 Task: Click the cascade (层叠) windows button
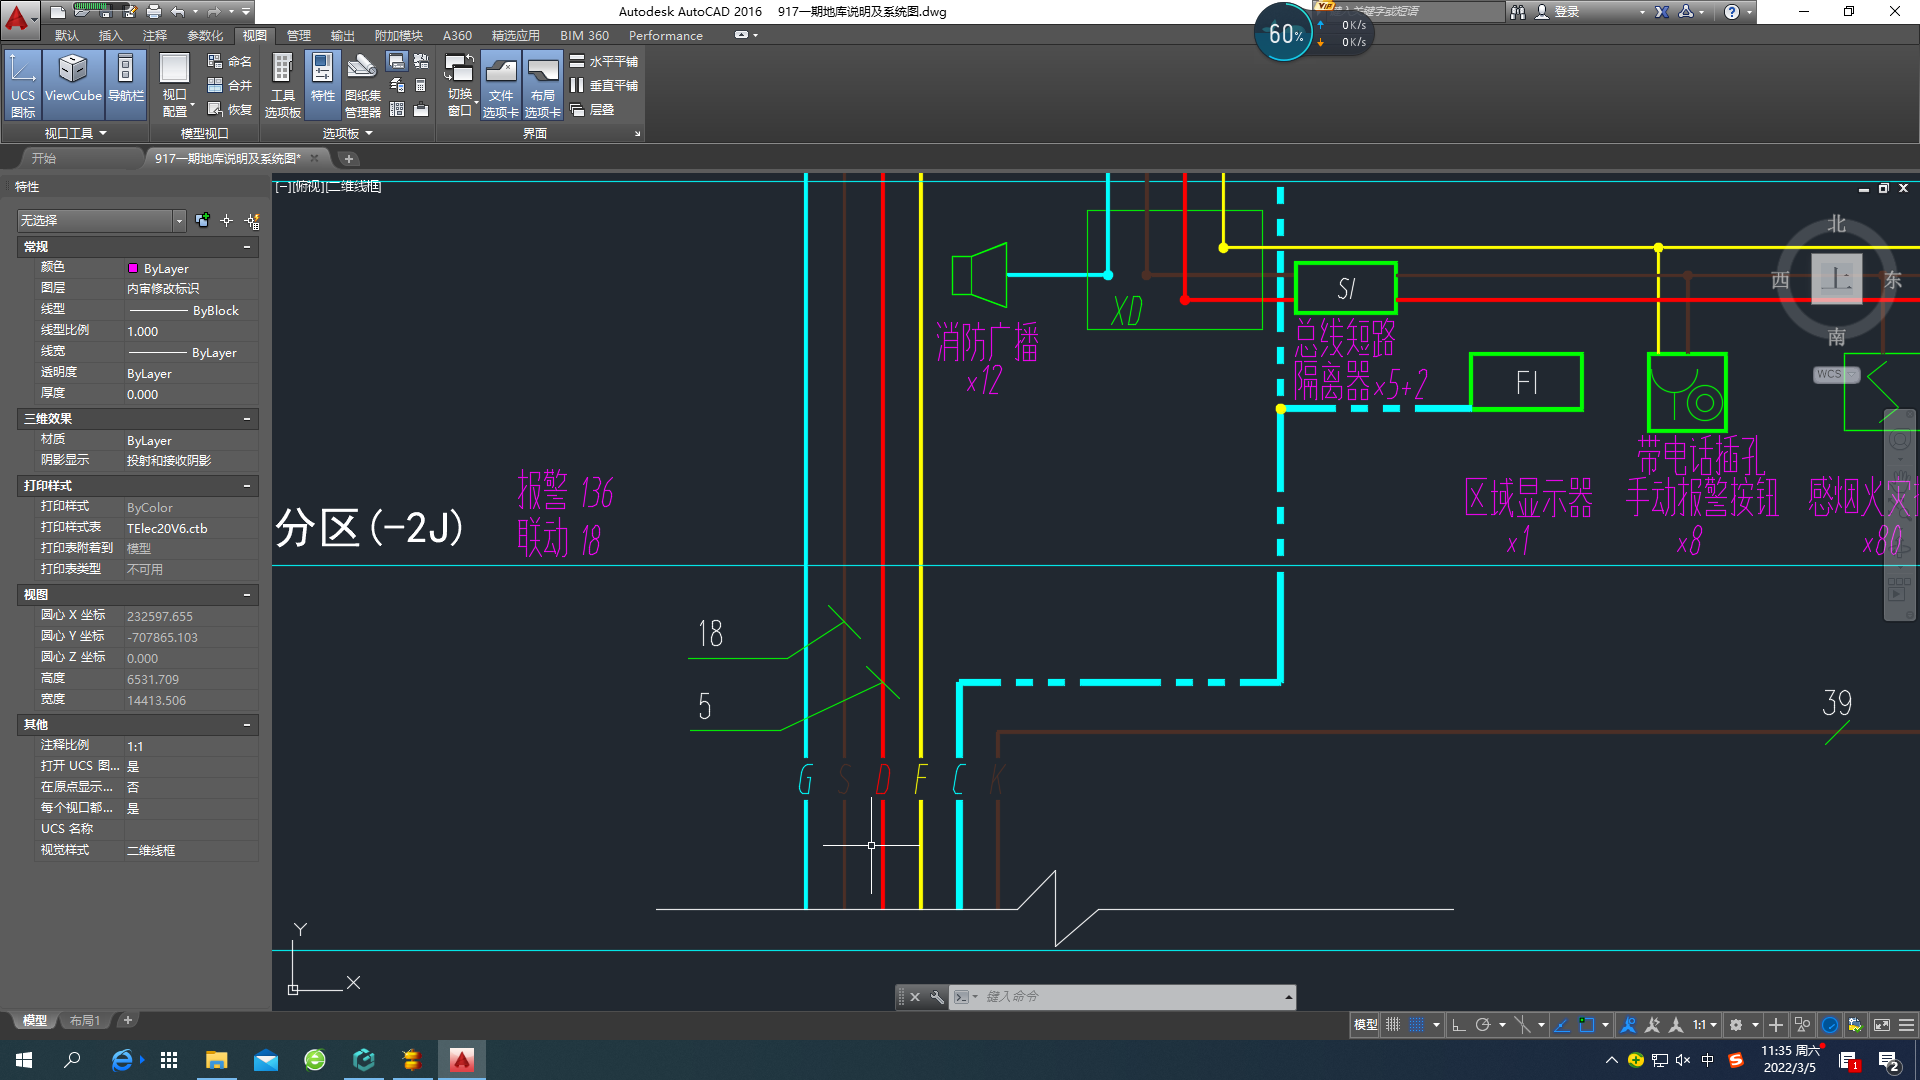tap(592, 109)
